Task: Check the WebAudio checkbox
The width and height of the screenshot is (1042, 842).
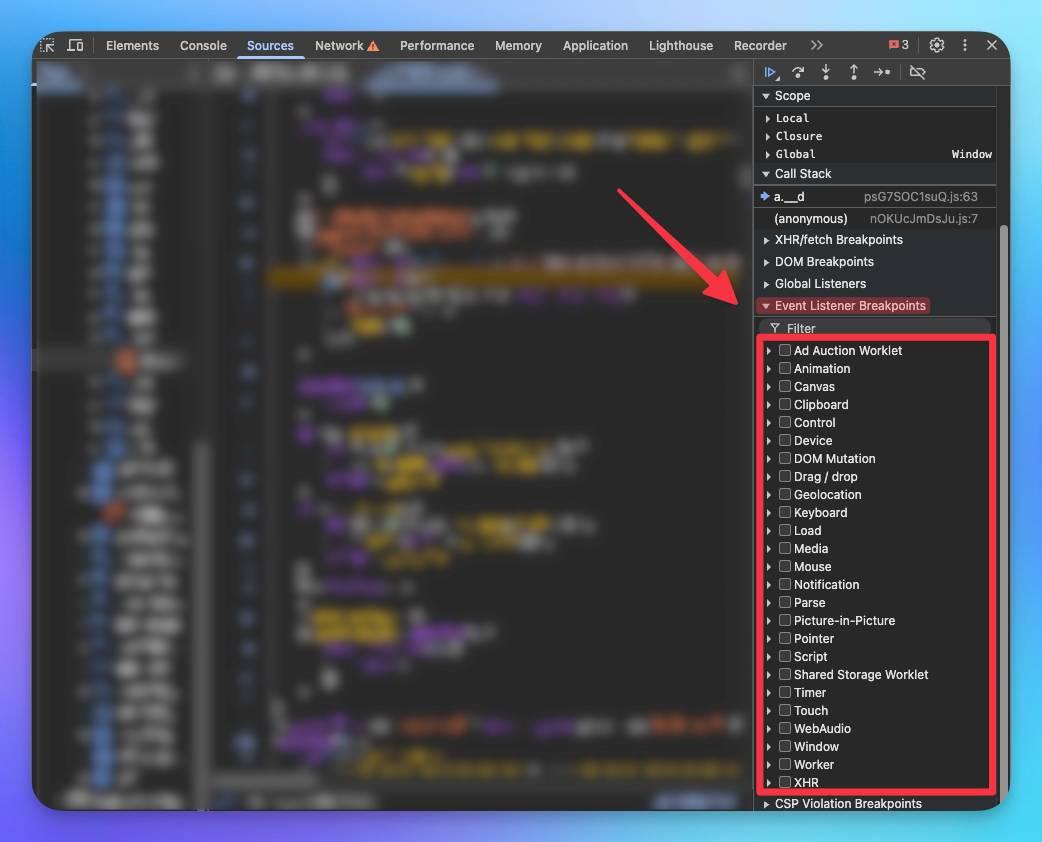Action: click(785, 728)
